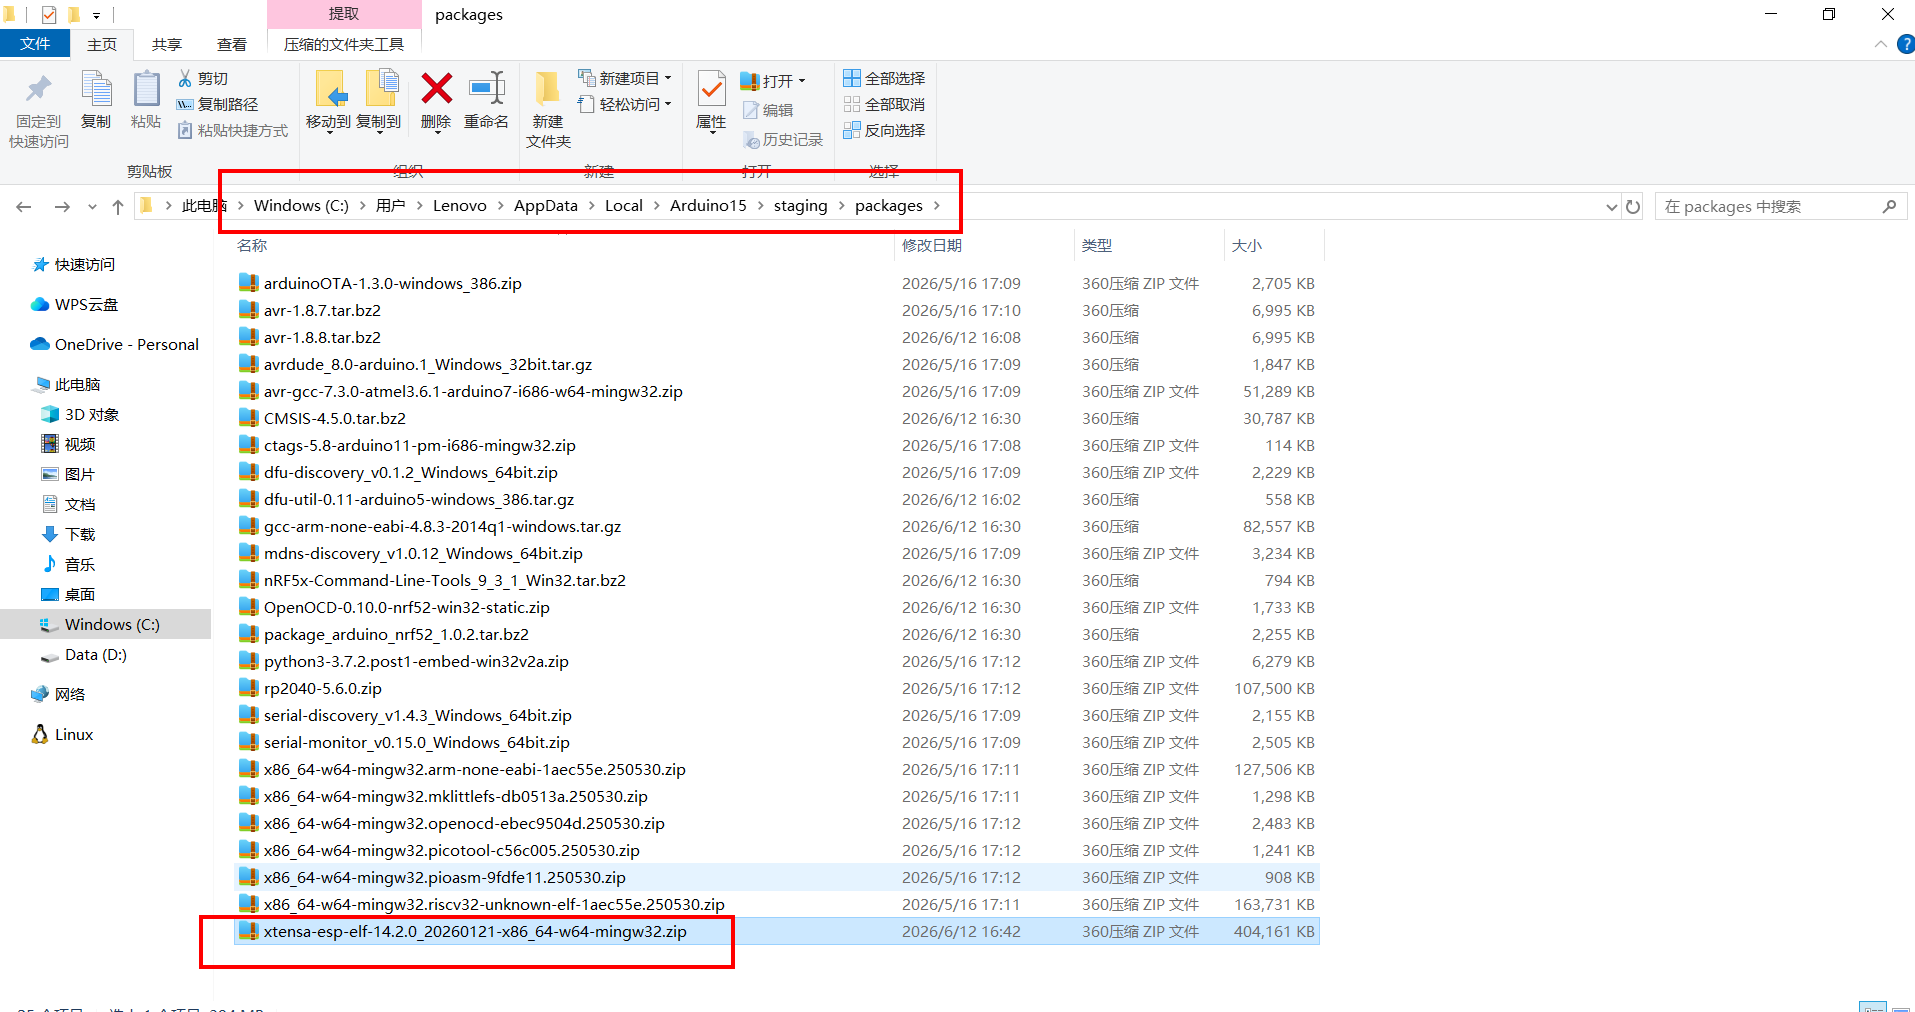Expand the Open button dropdown
1915x1012 pixels.
[802, 81]
